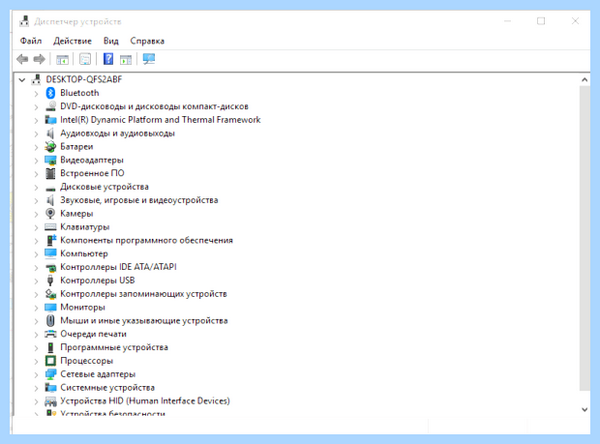Click the software components icon beside Компоненты программного обеспечения
The image size is (600, 444).
pos(51,240)
